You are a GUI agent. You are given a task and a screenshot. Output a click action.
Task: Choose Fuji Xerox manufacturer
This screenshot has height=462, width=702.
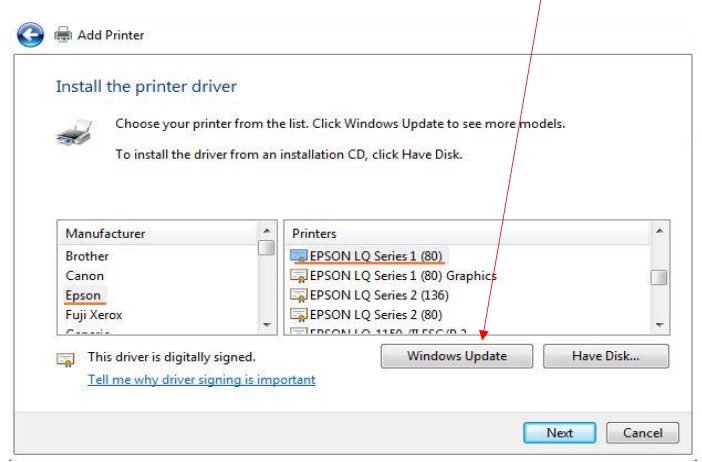(x=94, y=315)
